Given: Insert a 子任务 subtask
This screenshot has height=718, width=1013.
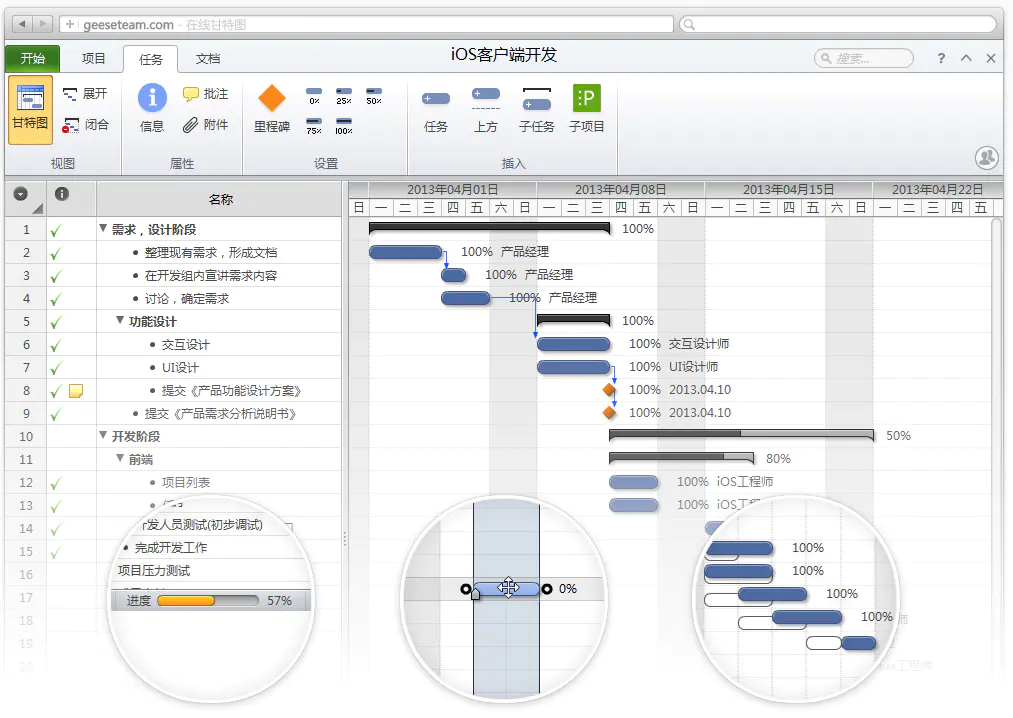Looking at the screenshot, I should click(536, 109).
